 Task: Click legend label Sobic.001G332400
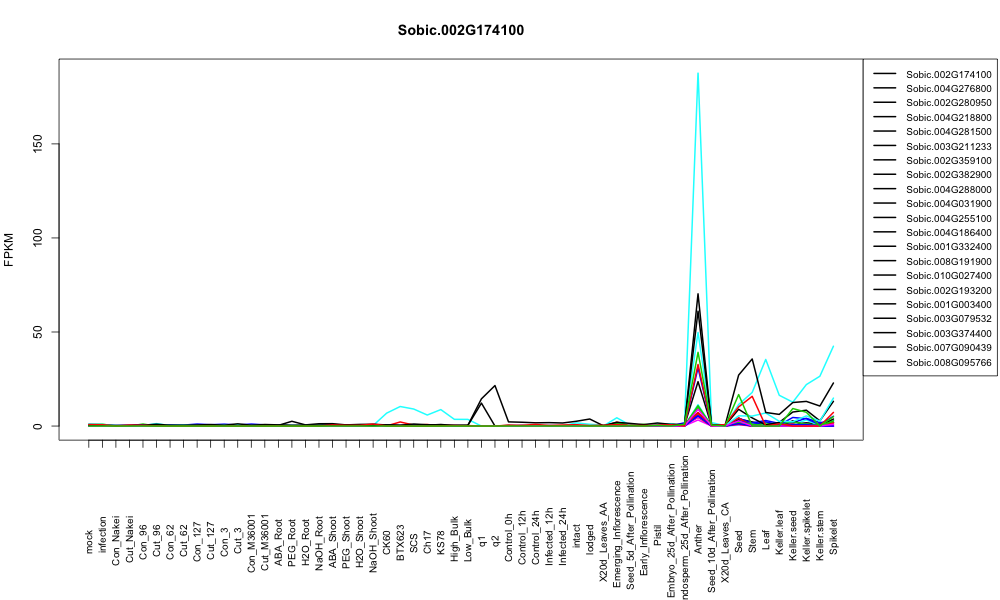[x=948, y=247]
